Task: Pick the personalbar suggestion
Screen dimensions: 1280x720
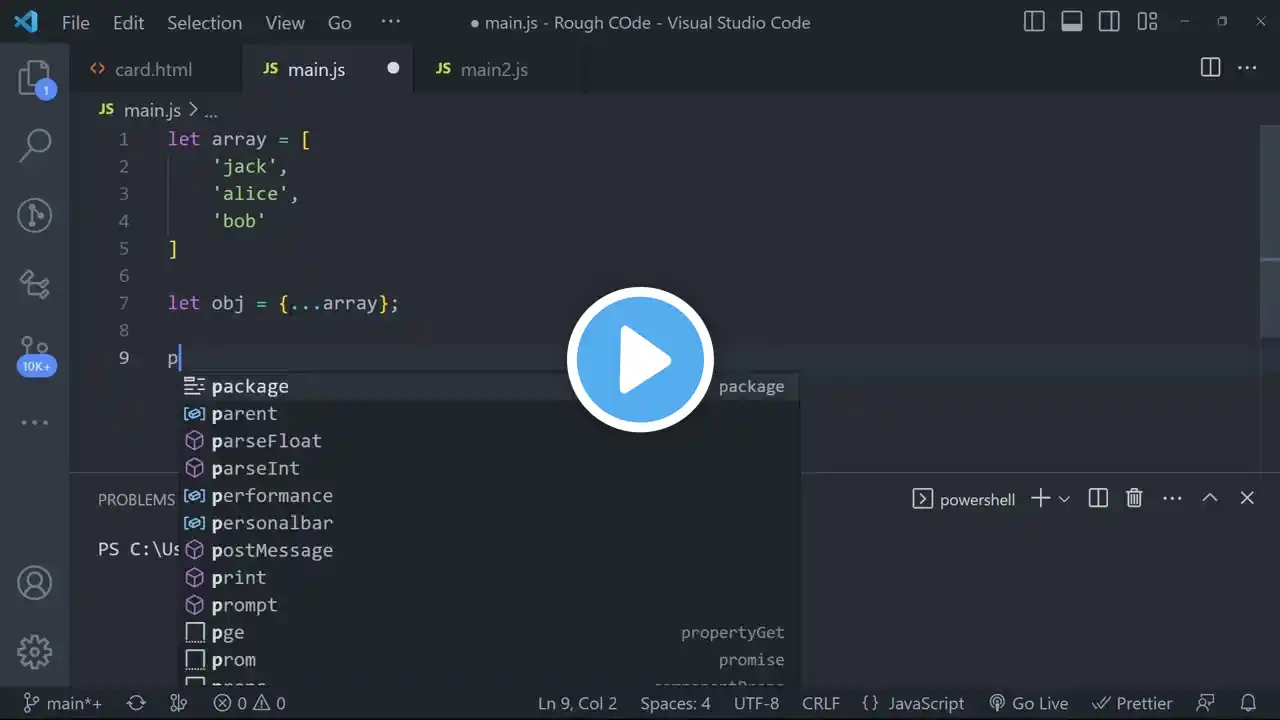Action: coord(489,523)
